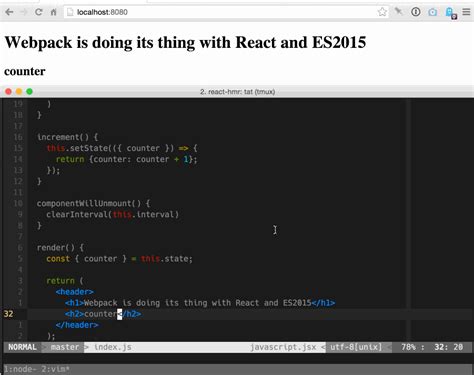Screen dimensions: 474x375
Task: Click the terminal title react-hmr: tat (tmux)
Action: (x=237, y=92)
